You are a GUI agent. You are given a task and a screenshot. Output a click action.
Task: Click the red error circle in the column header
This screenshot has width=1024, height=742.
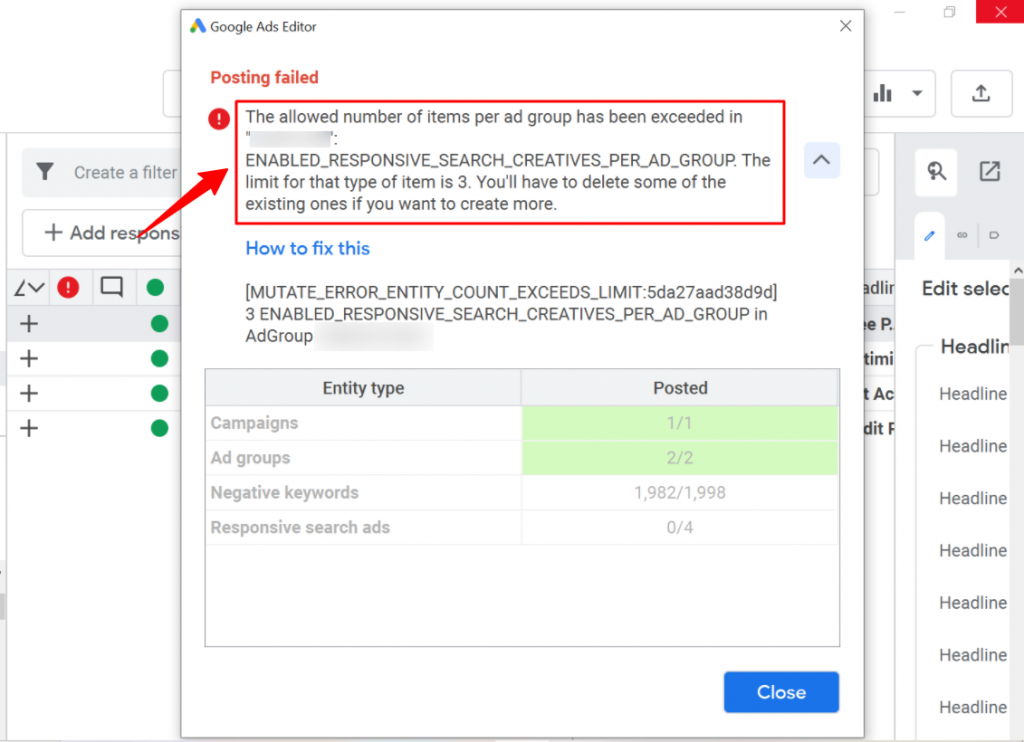point(68,287)
